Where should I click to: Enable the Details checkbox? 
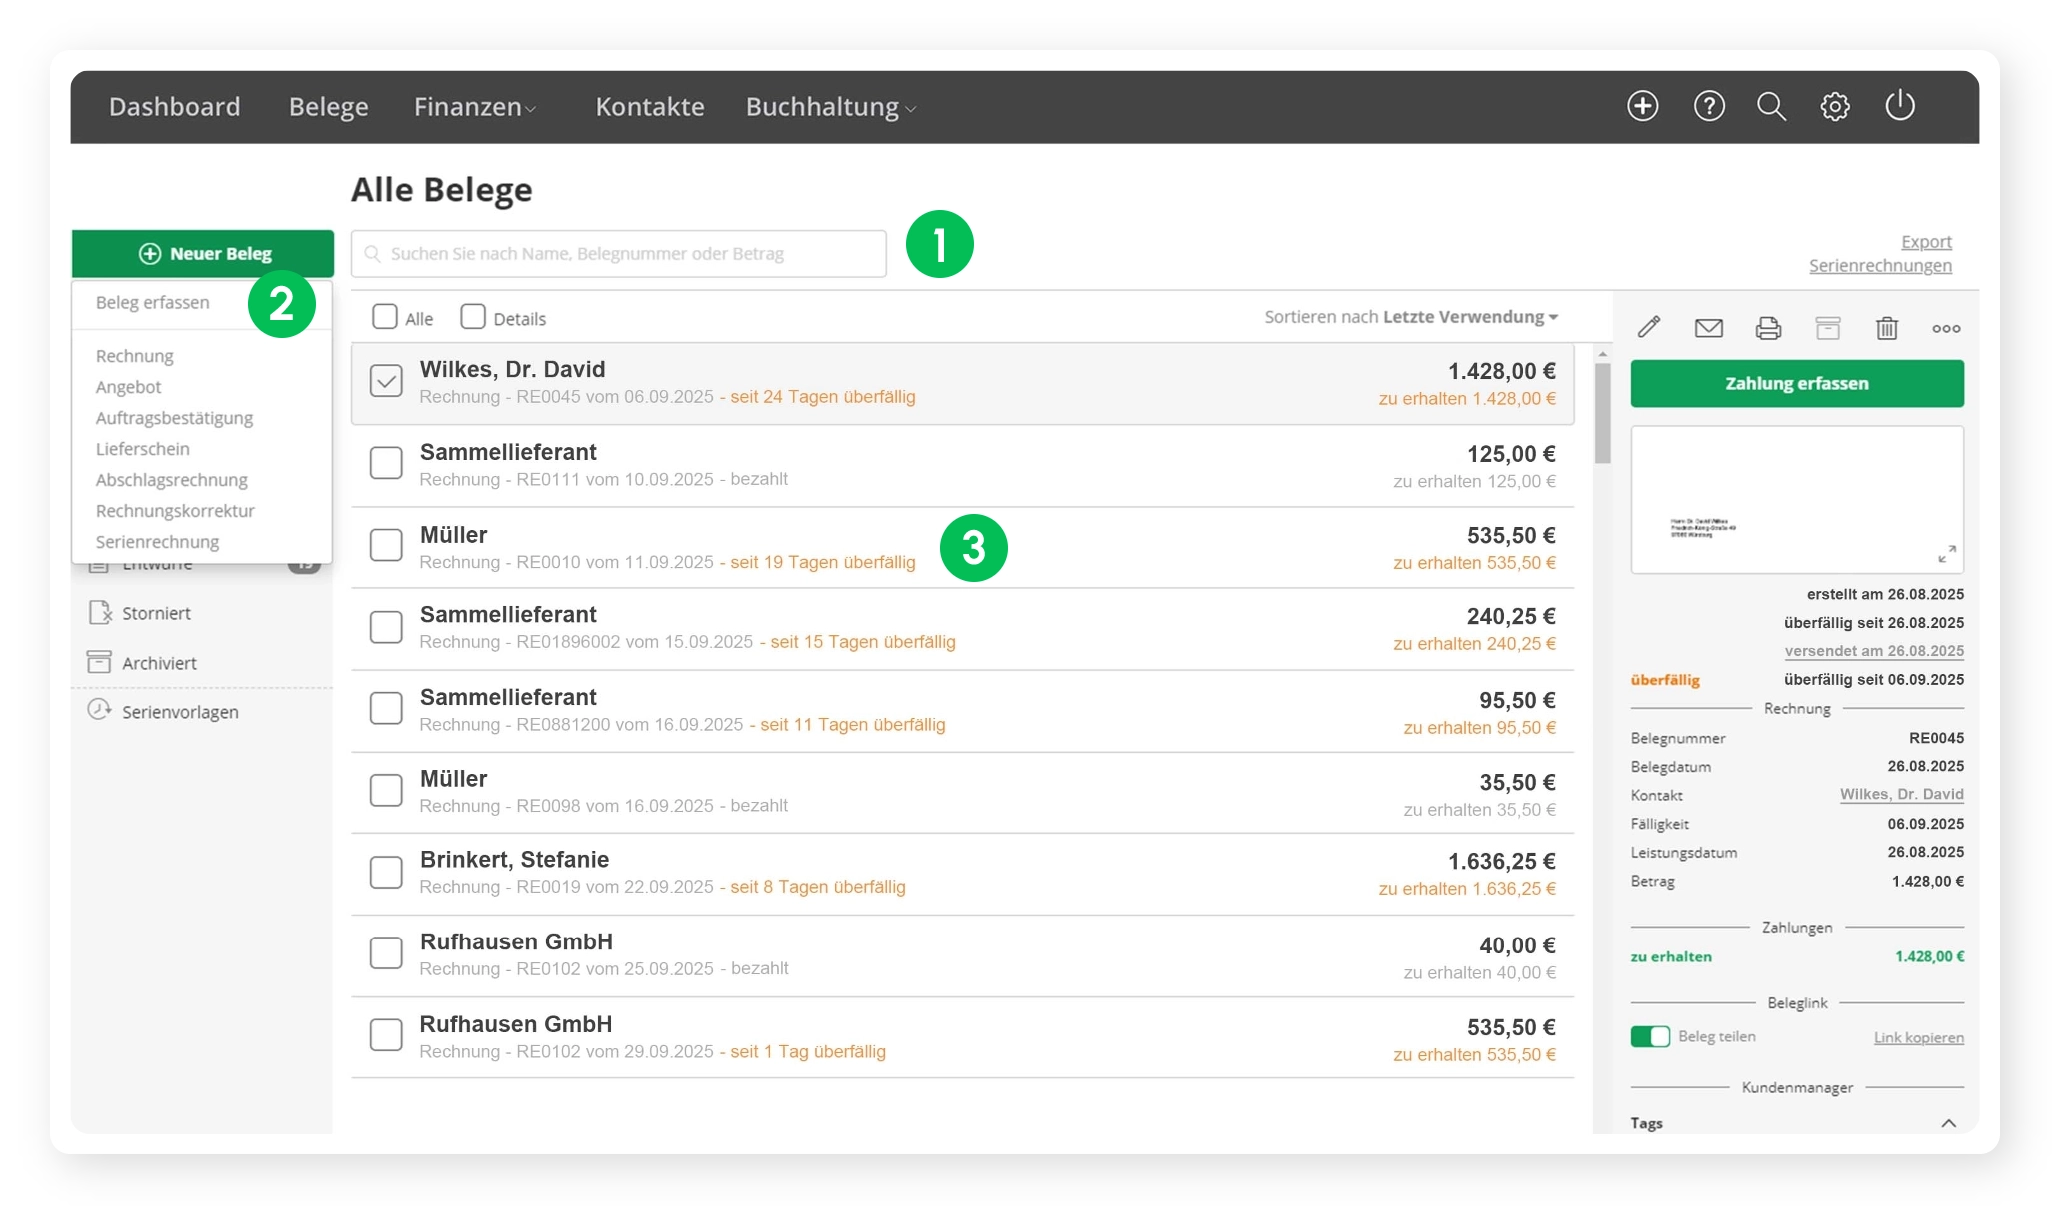pyautogui.click(x=473, y=317)
